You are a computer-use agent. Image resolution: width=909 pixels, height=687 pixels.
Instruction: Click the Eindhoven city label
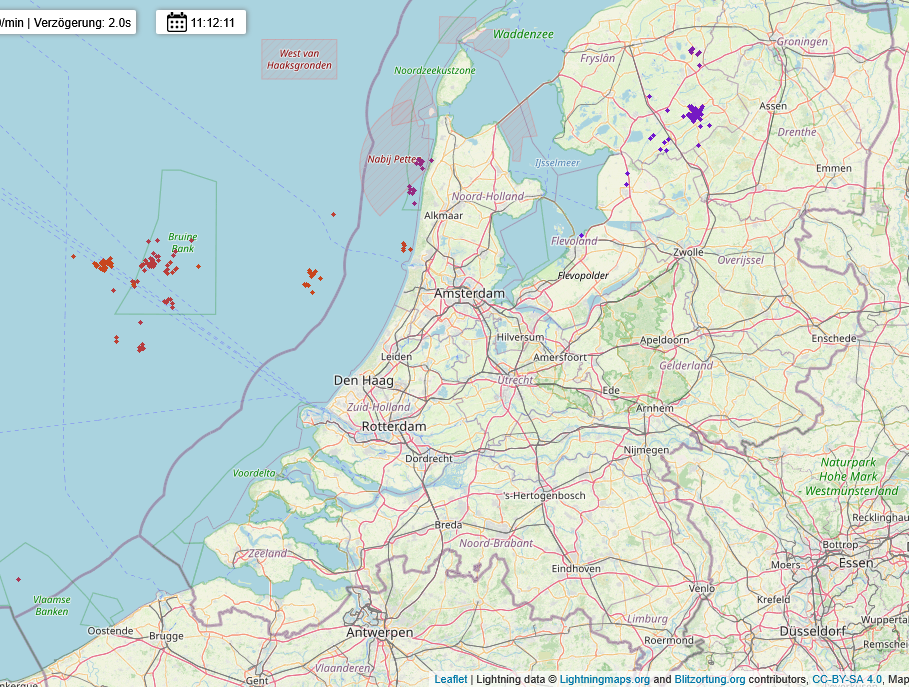tap(576, 569)
